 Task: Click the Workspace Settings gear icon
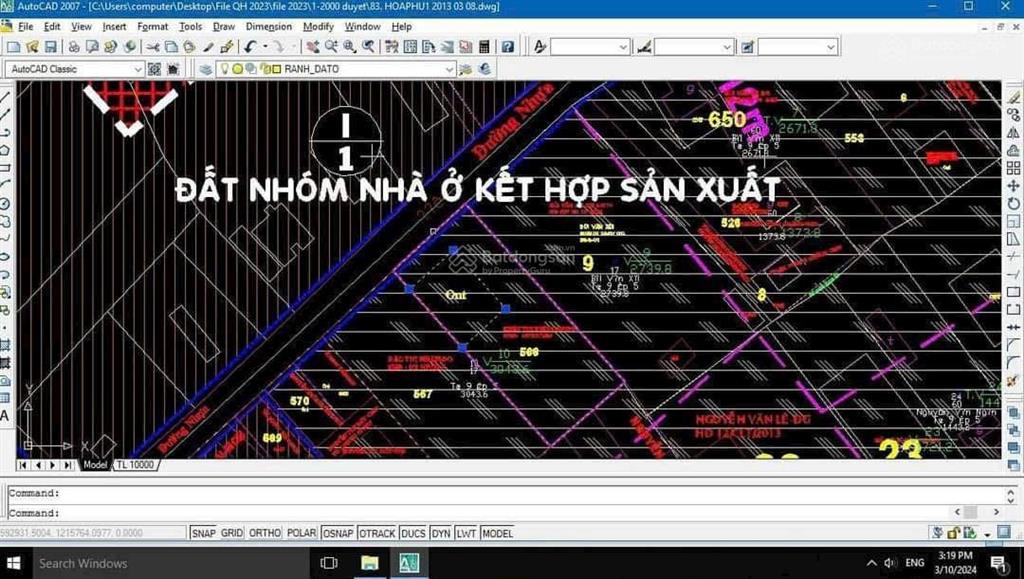pos(154,69)
